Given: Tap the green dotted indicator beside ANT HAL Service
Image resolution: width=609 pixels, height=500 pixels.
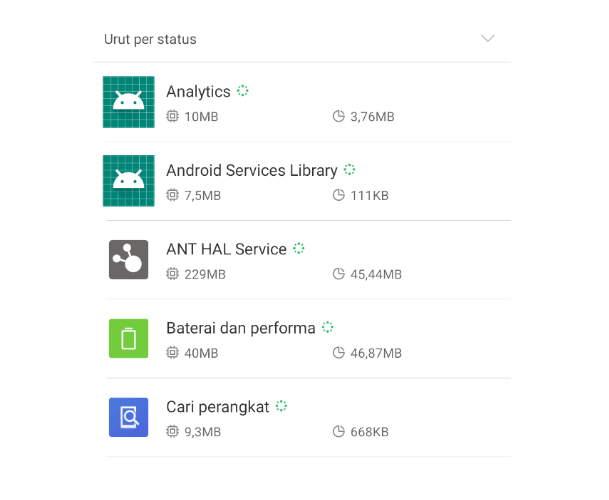Looking at the screenshot, I should click(x=299, y=248).
